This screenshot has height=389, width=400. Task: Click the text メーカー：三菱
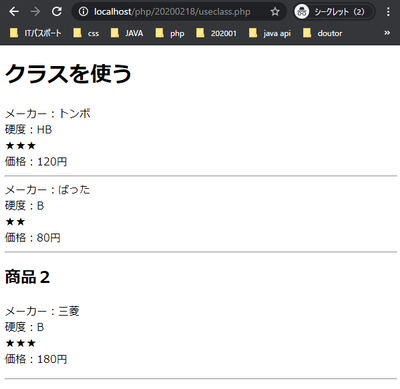click(42, 311)
